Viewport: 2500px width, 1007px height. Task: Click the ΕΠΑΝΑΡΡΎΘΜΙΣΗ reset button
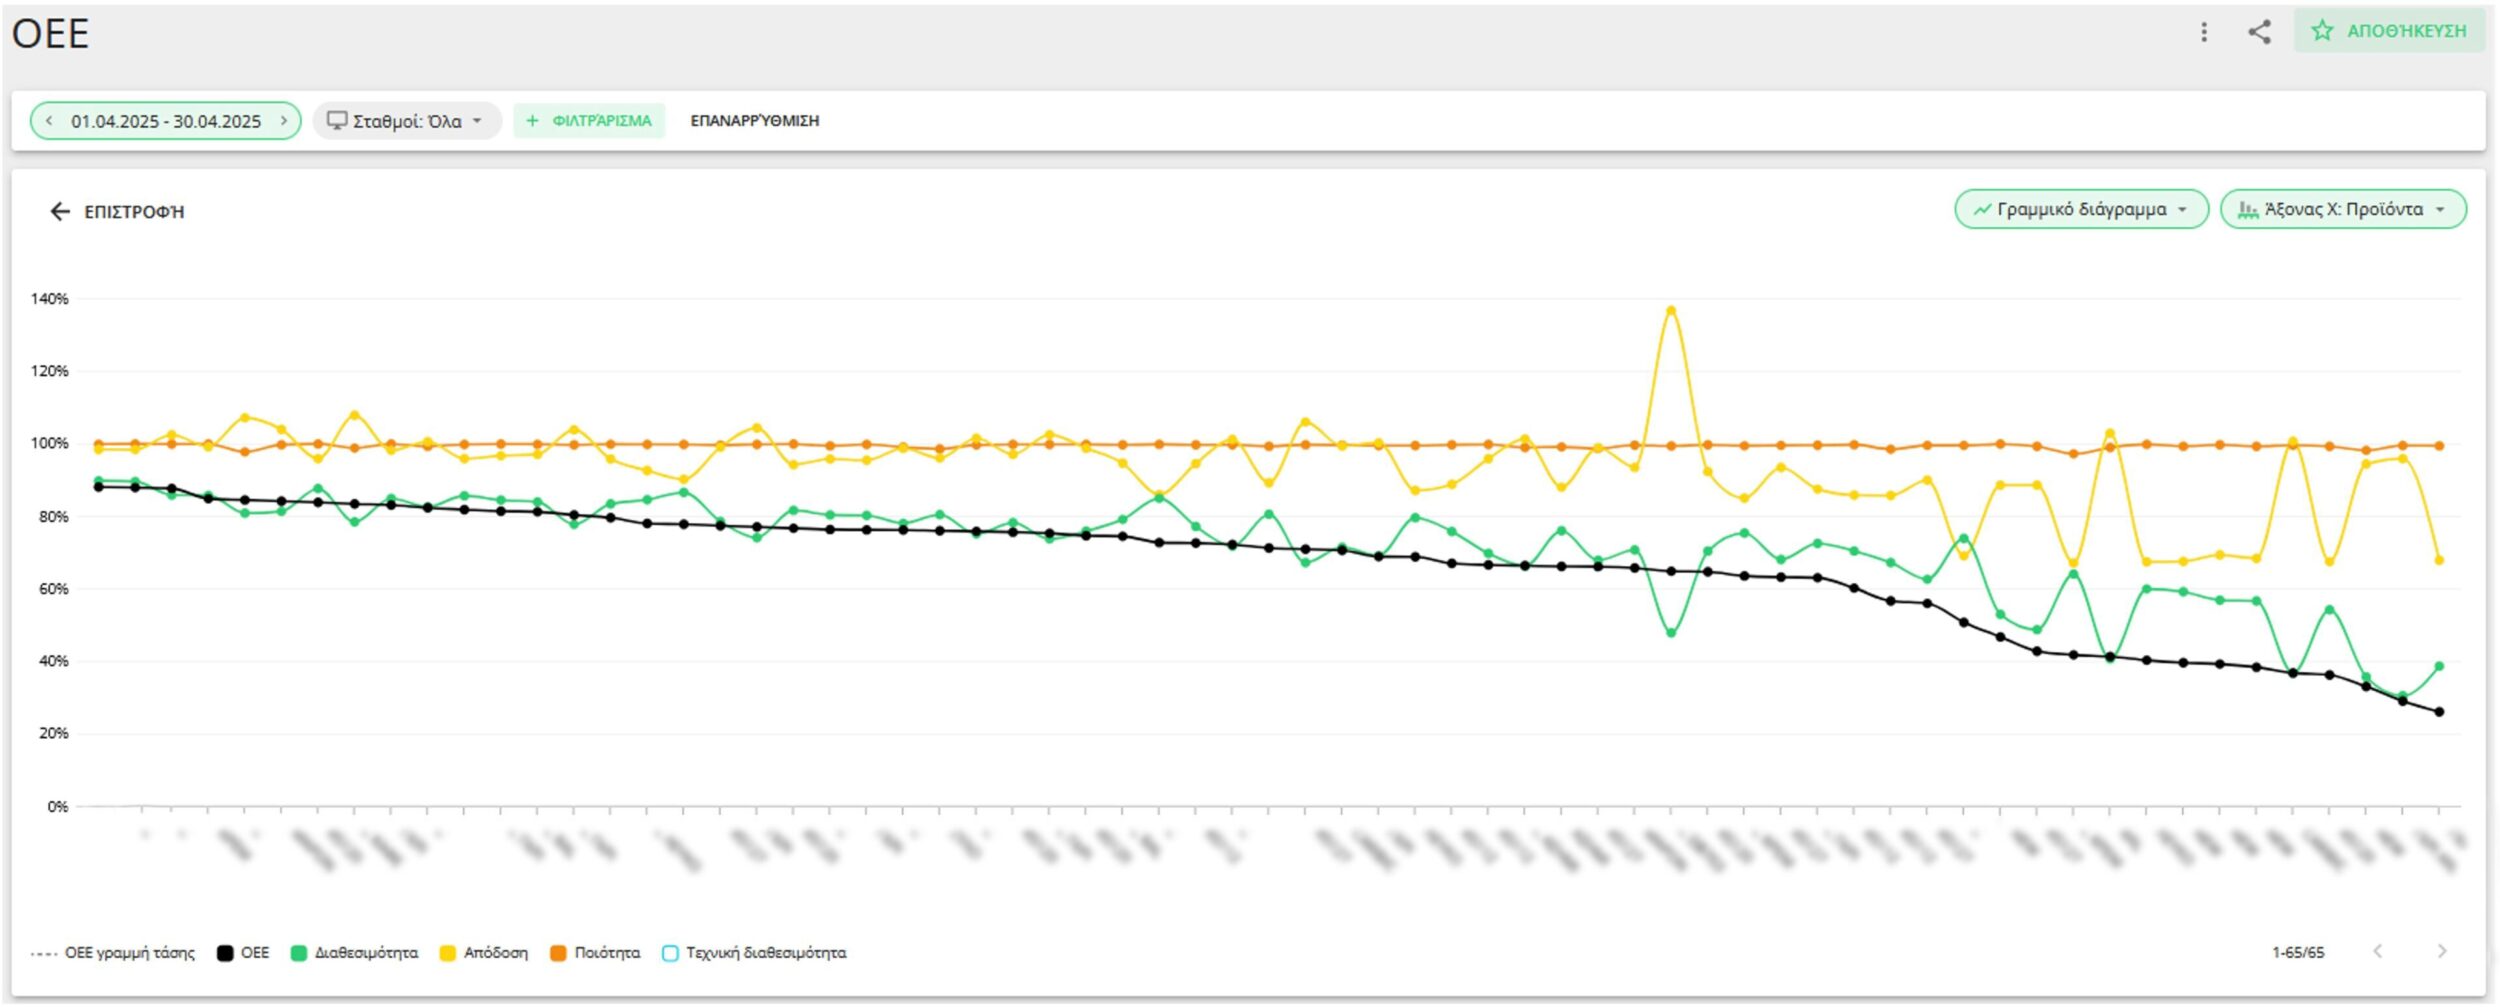click(x=754, y=121)
